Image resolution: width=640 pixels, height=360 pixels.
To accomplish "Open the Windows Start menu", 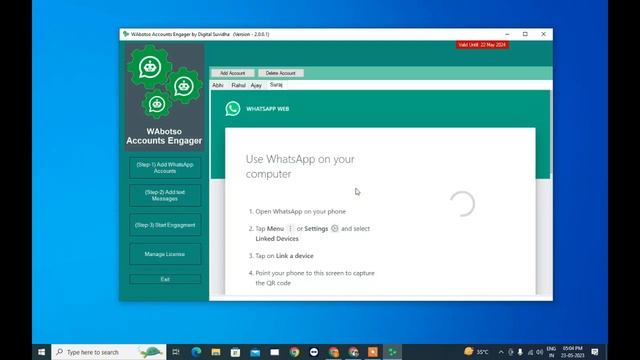I will [x=42, y=352].
